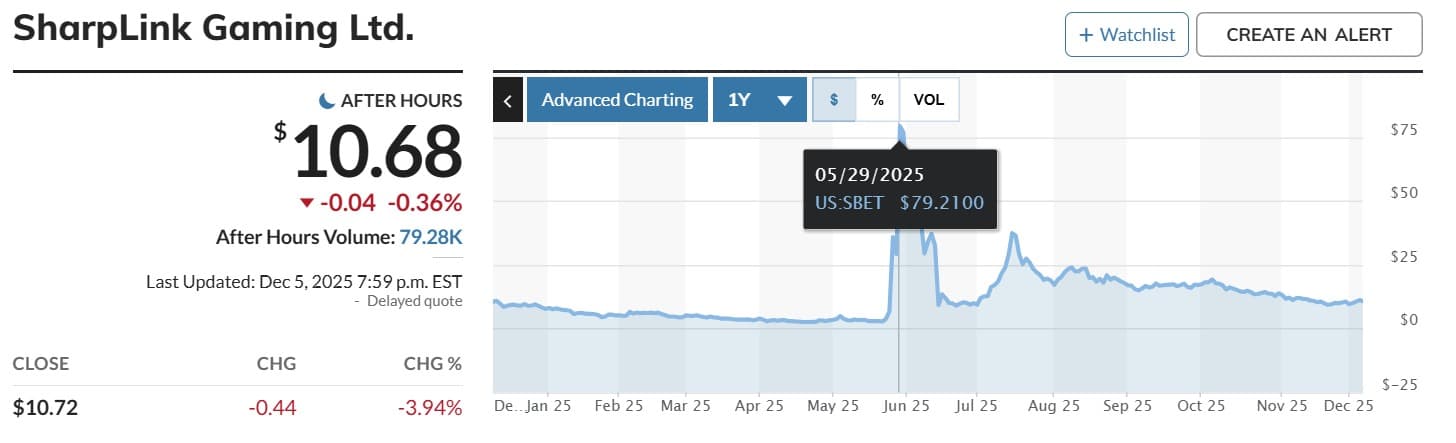The width and height of the screenshot is (1456, 443).
Task: Click the $10.72 closing price value
Action: (x=45, y=407)
